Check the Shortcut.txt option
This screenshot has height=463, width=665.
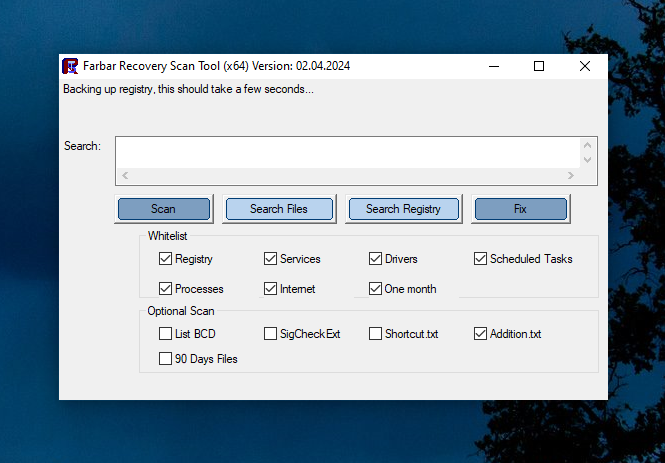[375, 334]
